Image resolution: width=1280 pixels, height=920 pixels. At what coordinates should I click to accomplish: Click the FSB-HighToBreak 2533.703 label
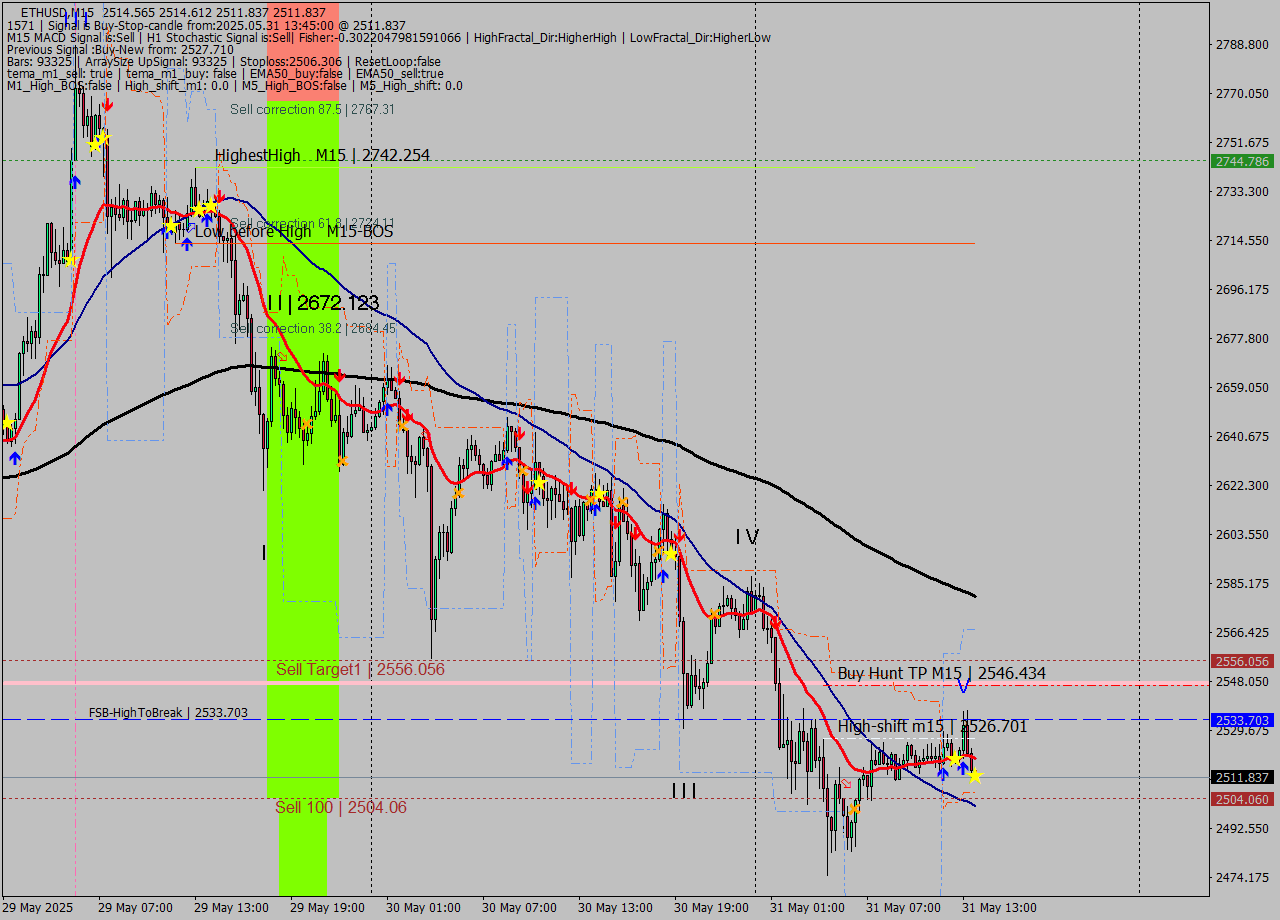tap(165, 712)
